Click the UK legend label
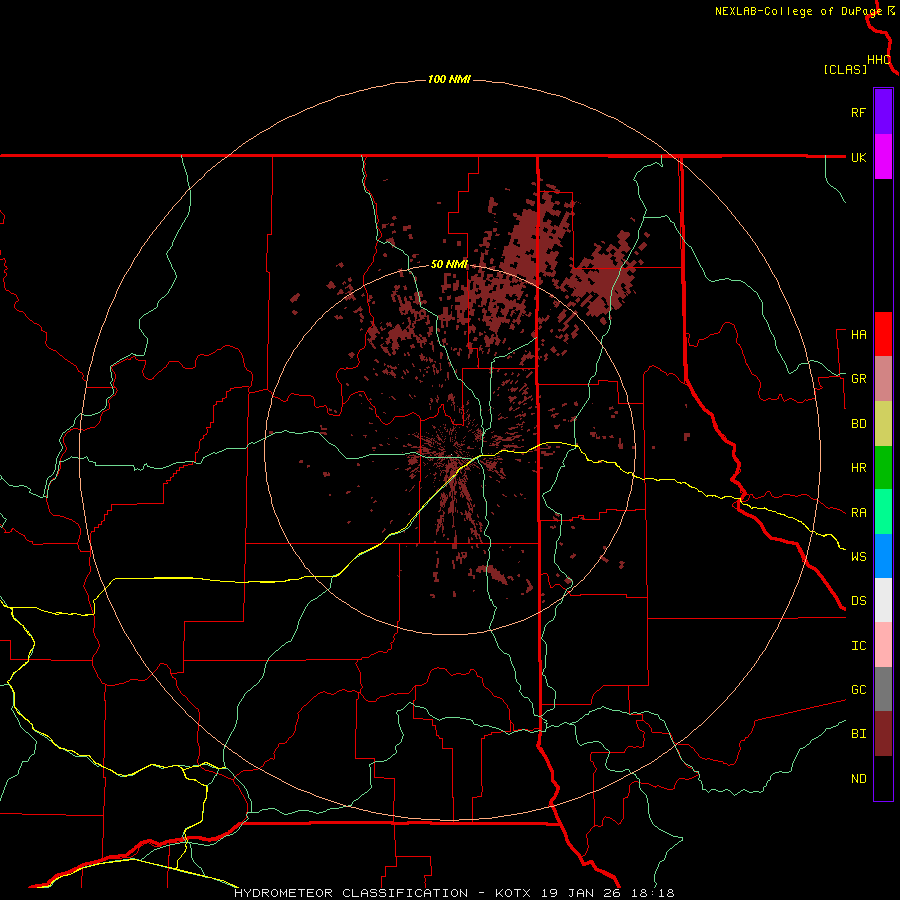The image size is (900, 900). pos(858,157)
